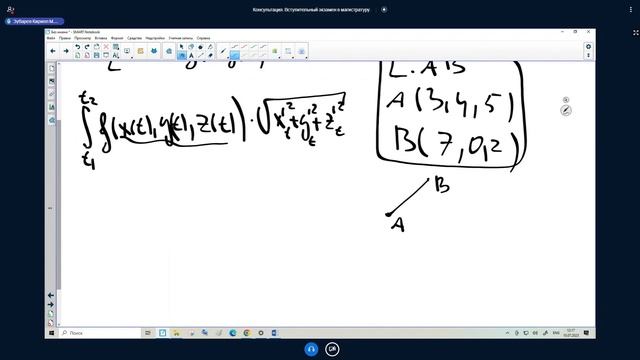Open the pen type dropdown arrow
The width and height of the screenshot is (640, 360).
coord(228,58)
